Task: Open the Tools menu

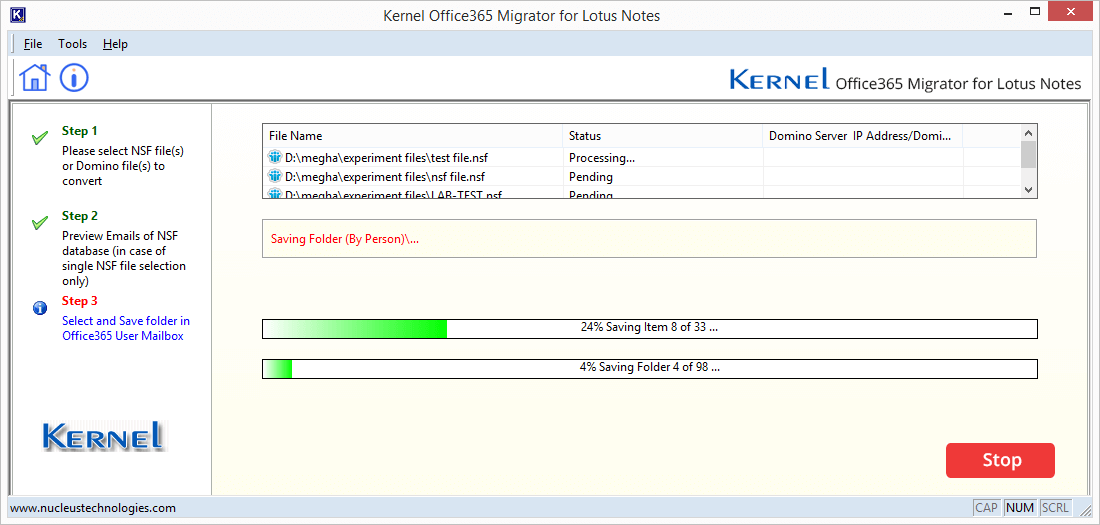Action: (72, 44)
